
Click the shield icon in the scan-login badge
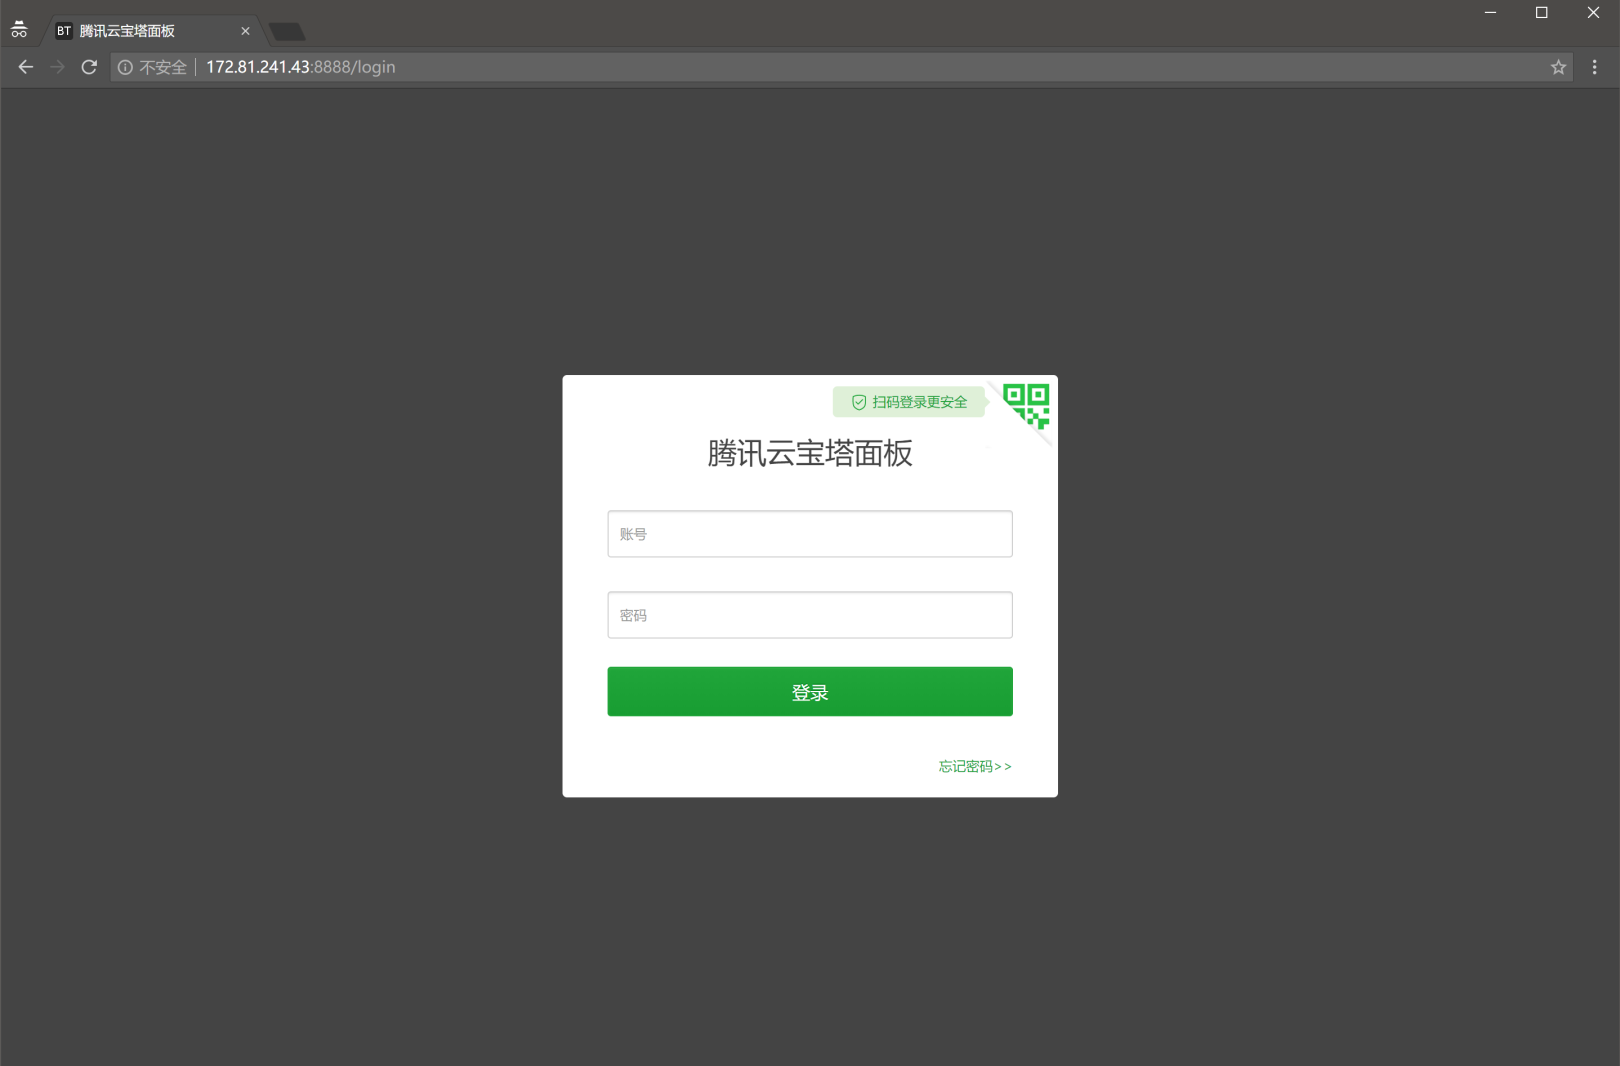pos(858,401)
